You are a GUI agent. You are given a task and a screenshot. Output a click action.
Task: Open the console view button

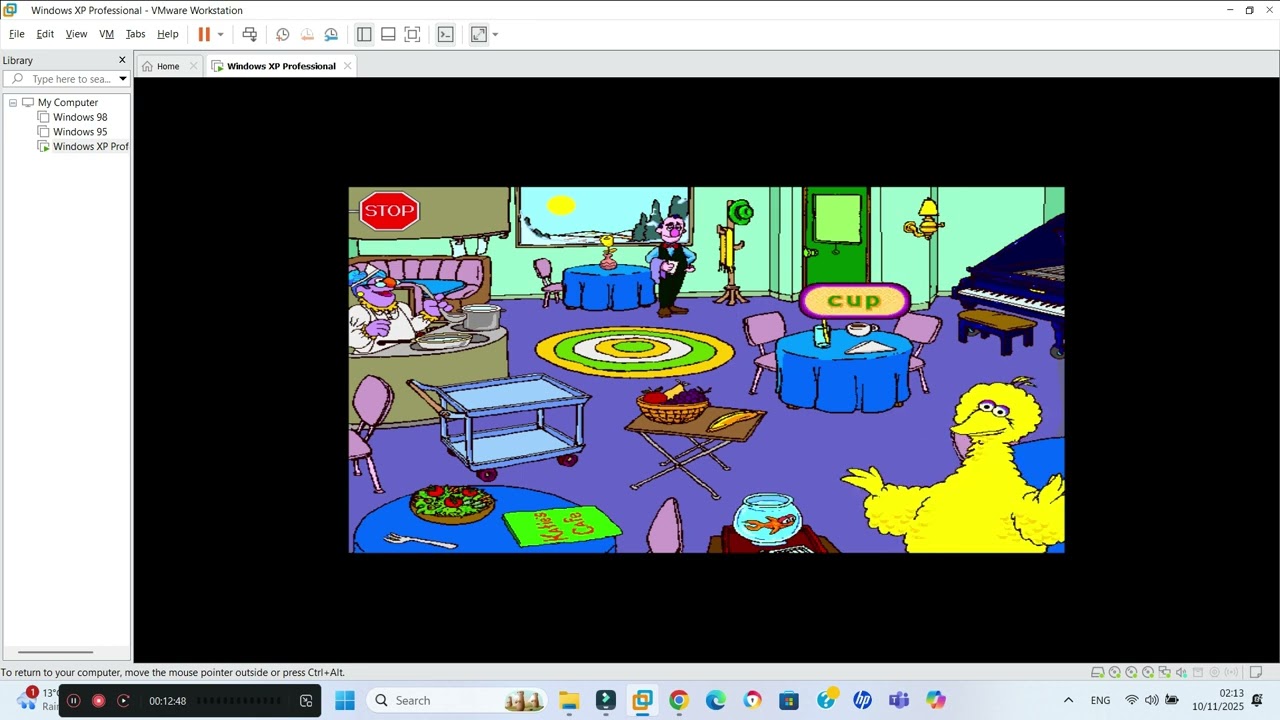tap(446, 34)
